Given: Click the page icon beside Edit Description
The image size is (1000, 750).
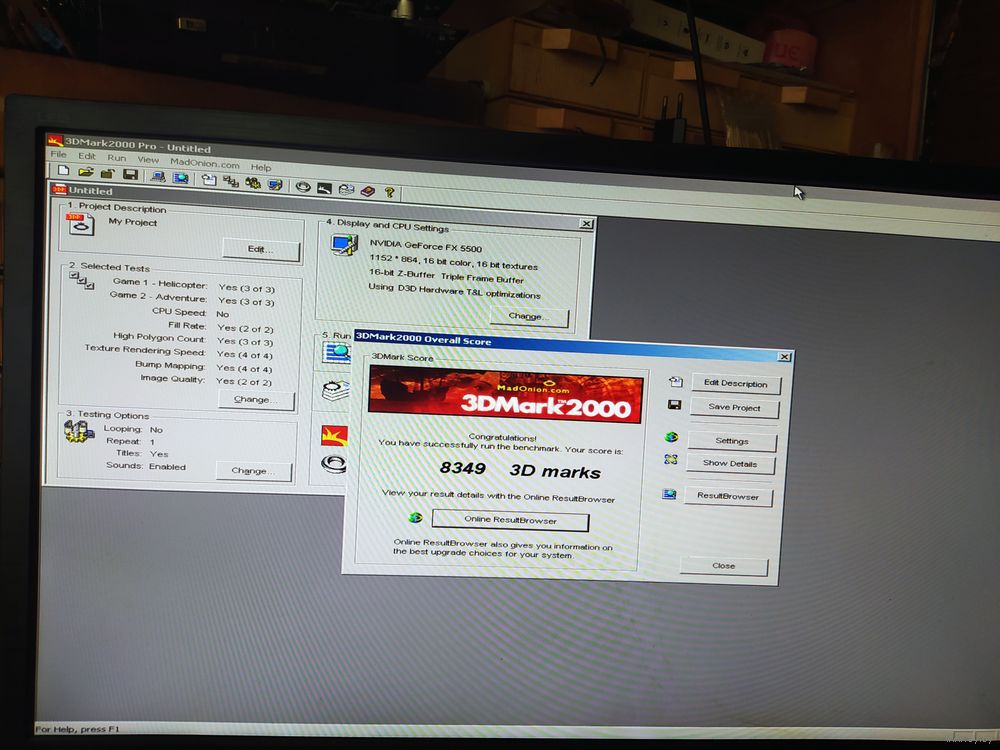Looking at the screenshot, I should pyautogui.click(x=675, y=381).
